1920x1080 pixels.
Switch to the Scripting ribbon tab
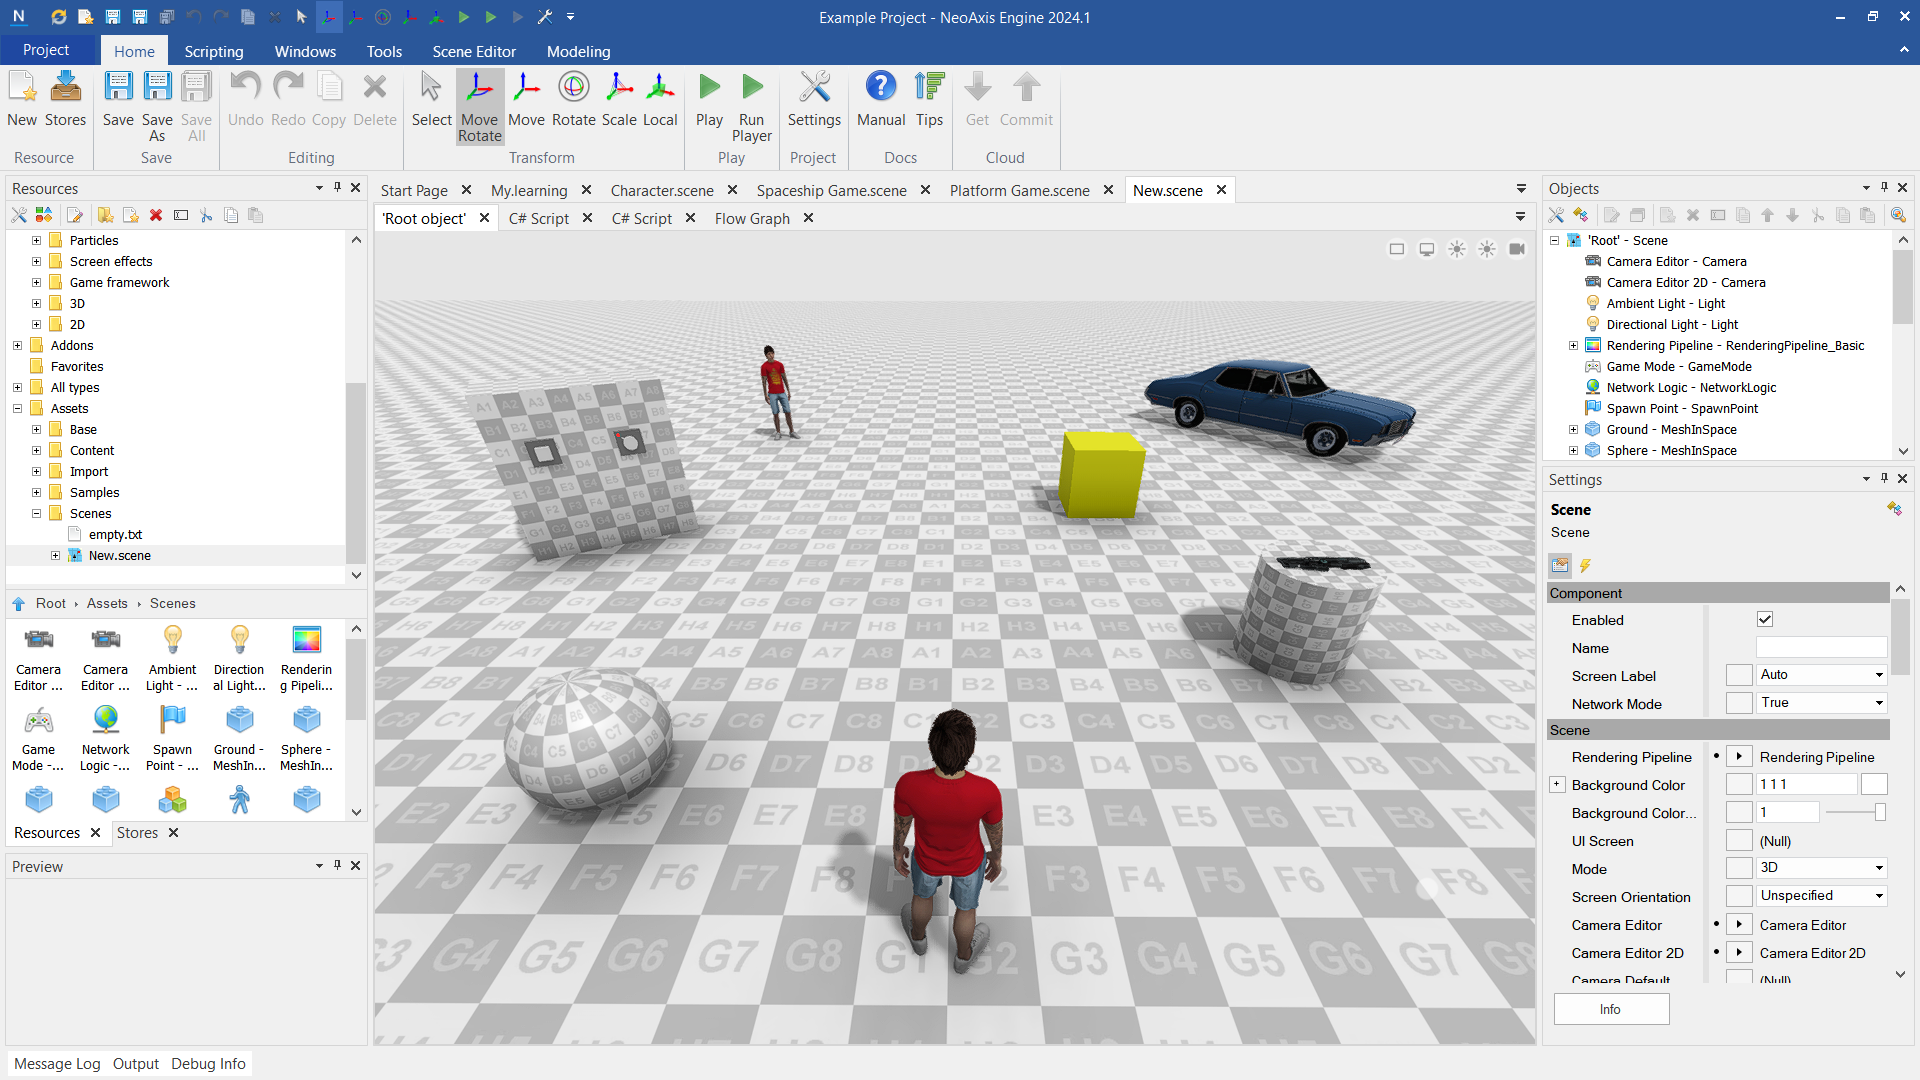pyautogui.click(x=213, y=51)
